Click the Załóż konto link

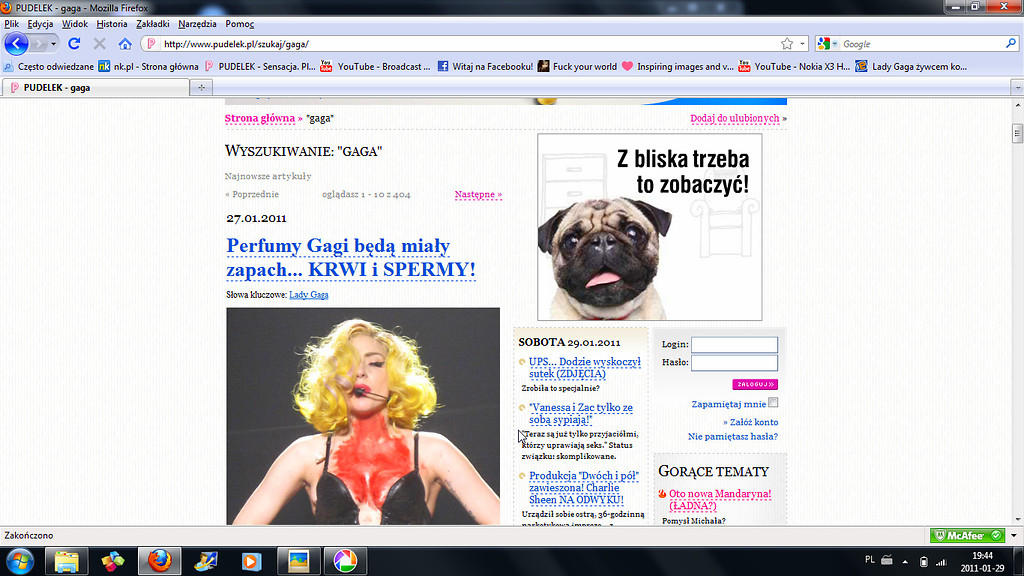coord(754,422)
